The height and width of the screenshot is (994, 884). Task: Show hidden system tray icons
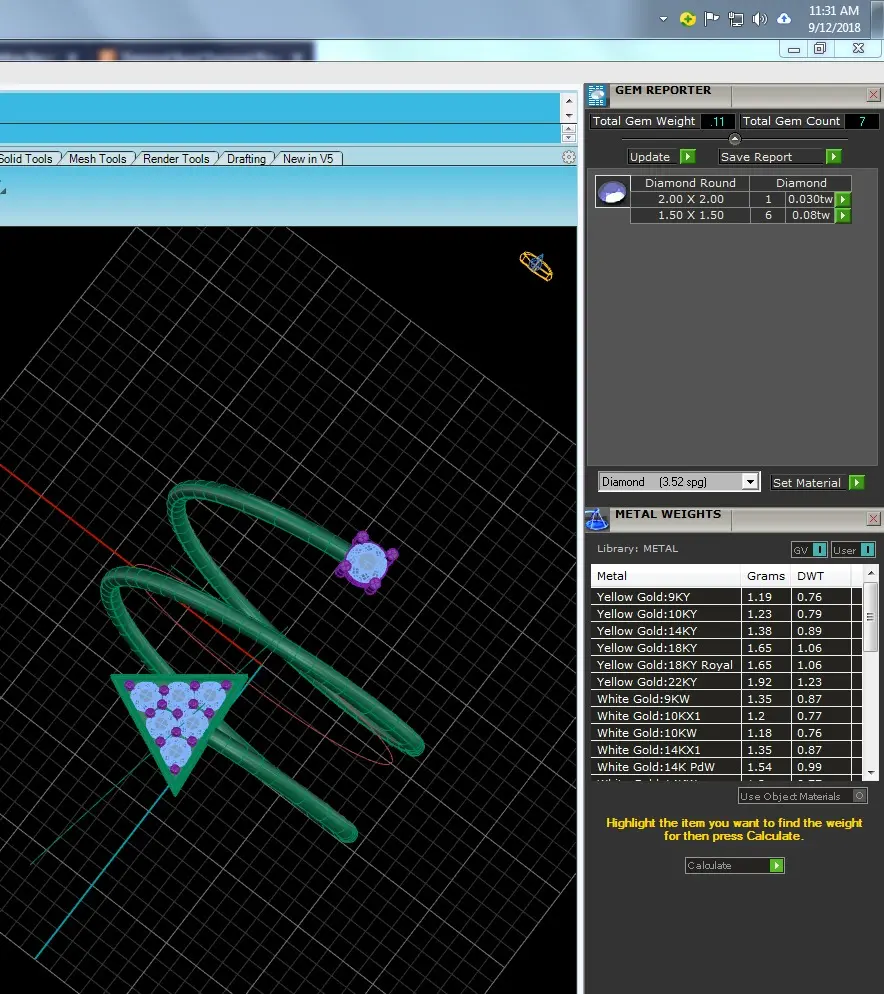[663, 19]
